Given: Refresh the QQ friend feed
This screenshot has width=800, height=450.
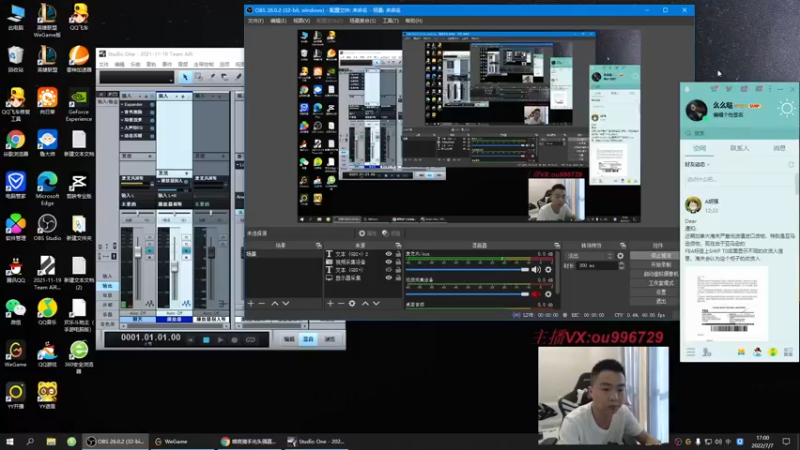Looking at the screenshot, I should point(791,164).
